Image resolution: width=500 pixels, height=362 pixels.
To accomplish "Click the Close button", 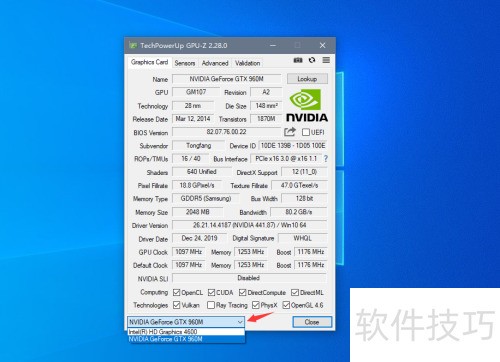I will click(312, 322).
